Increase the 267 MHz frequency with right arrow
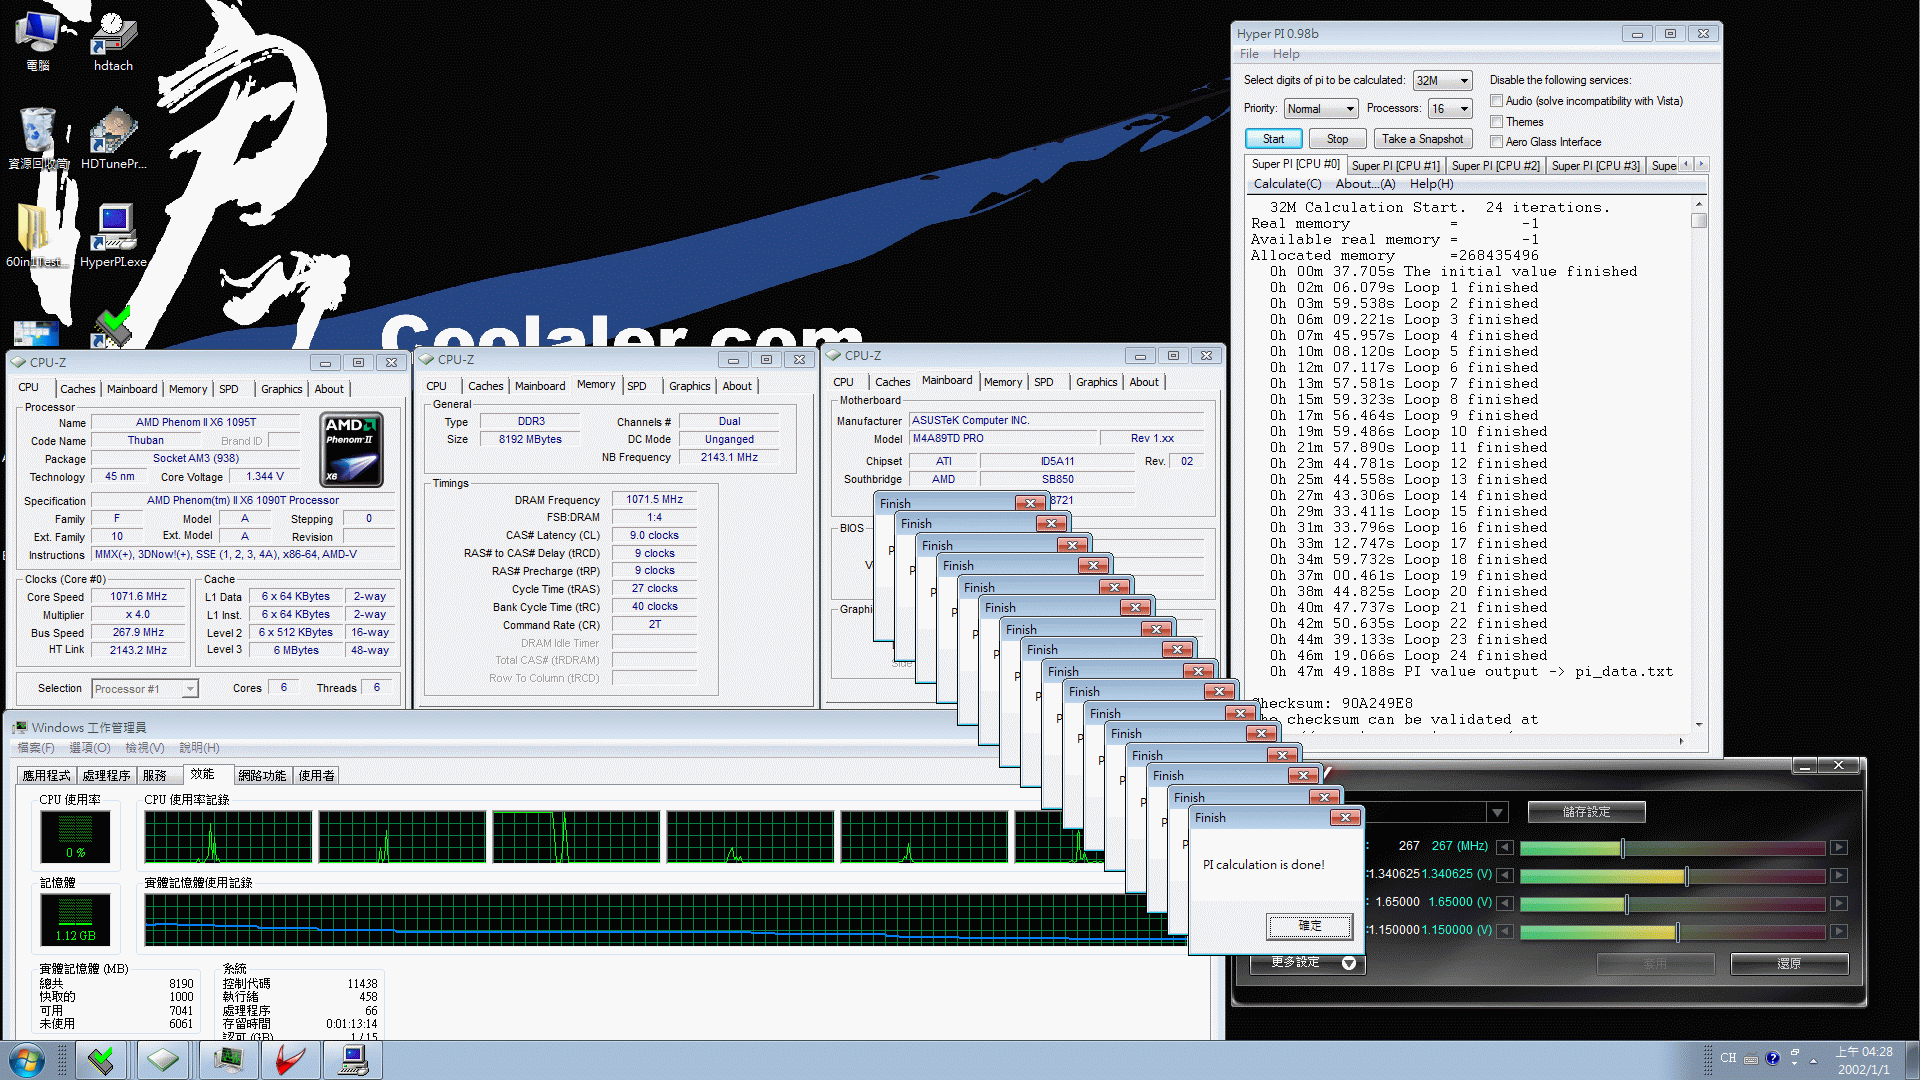 (x=1838, y=847)
